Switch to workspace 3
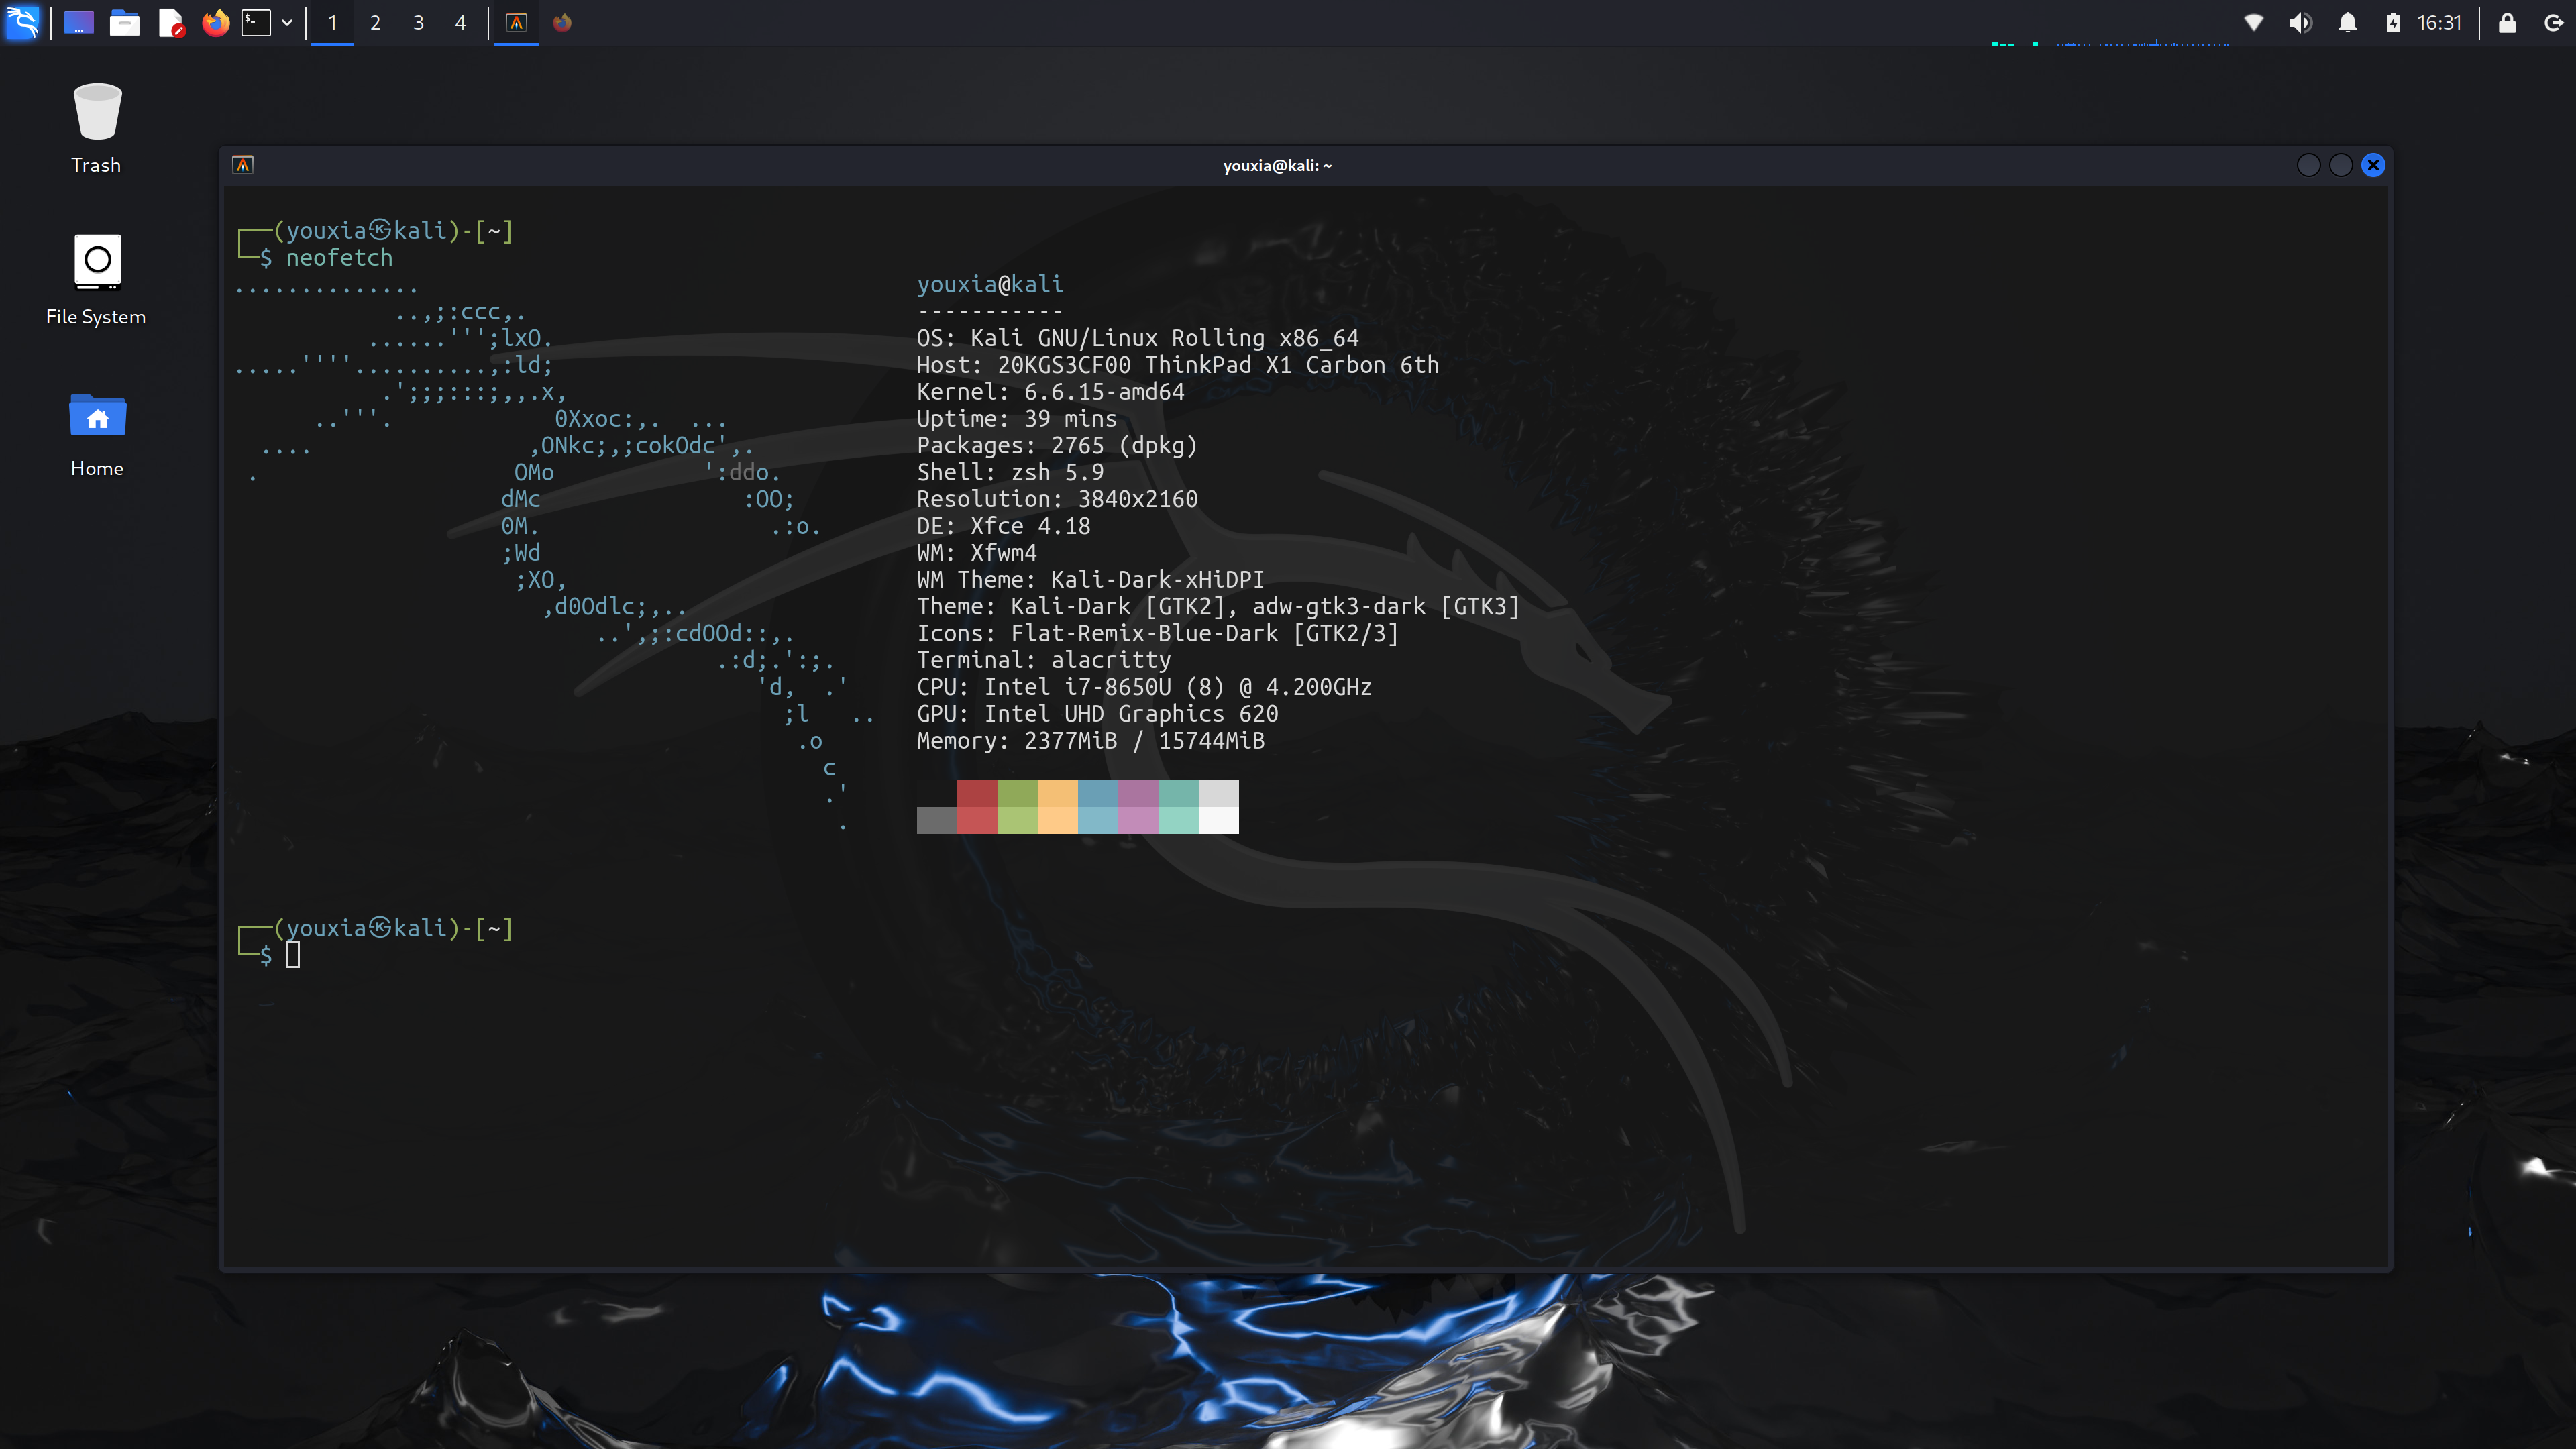 pos(418,22)
